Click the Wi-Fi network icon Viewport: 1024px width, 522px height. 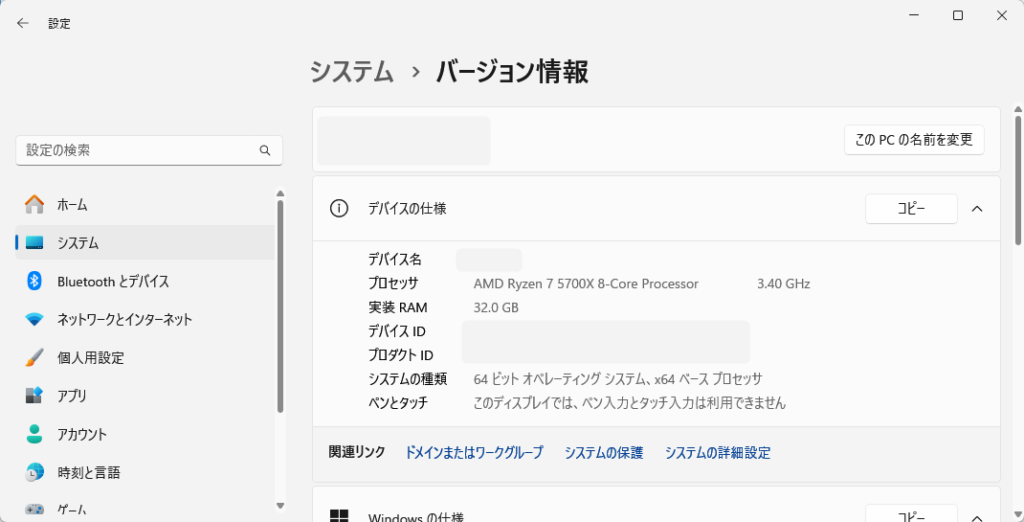35,320
